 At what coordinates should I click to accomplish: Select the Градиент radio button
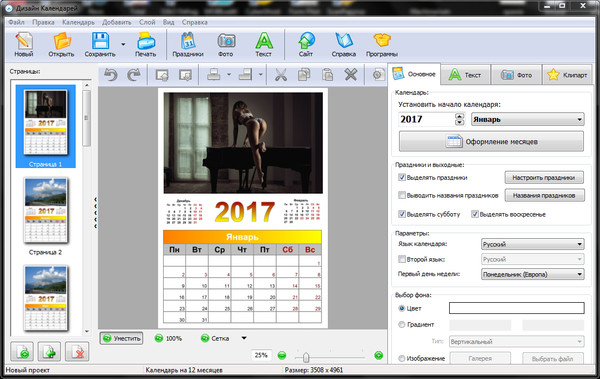point(402,325)
